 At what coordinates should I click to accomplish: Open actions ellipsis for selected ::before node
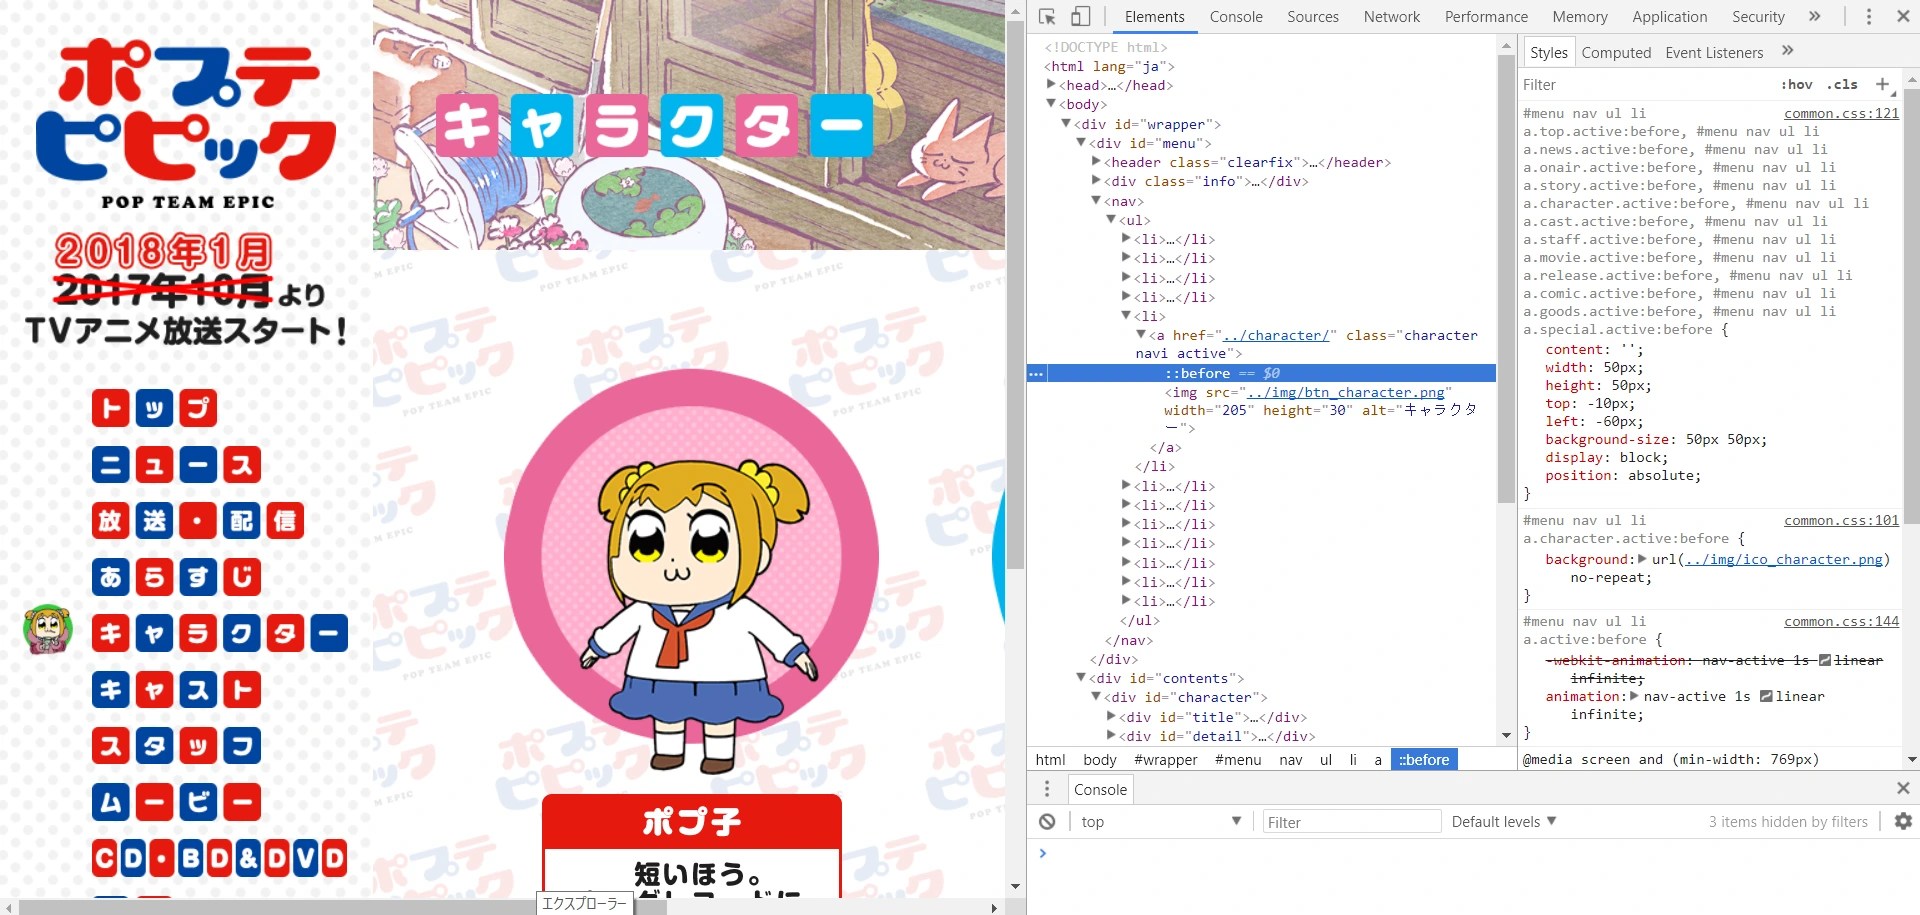click(1036, 373)
